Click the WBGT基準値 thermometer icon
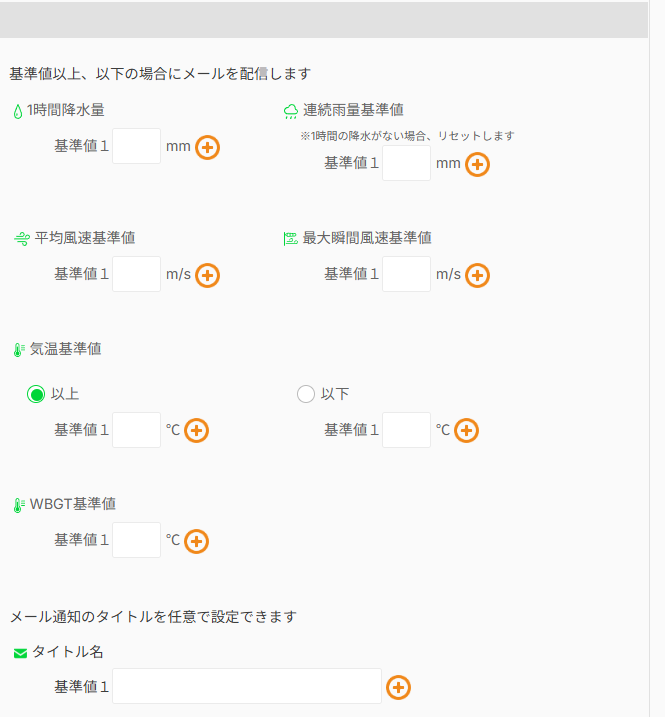665x717 pixels. (x=18, y=505)
